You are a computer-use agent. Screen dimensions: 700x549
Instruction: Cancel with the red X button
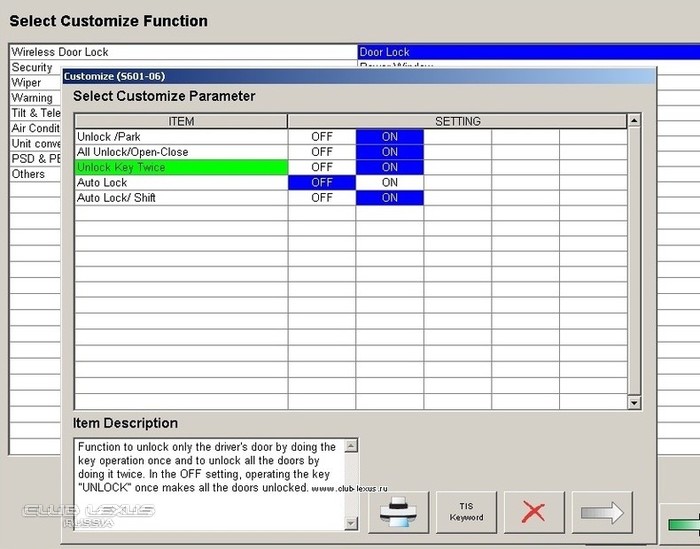pyautogui.click(x=534, y=512)
